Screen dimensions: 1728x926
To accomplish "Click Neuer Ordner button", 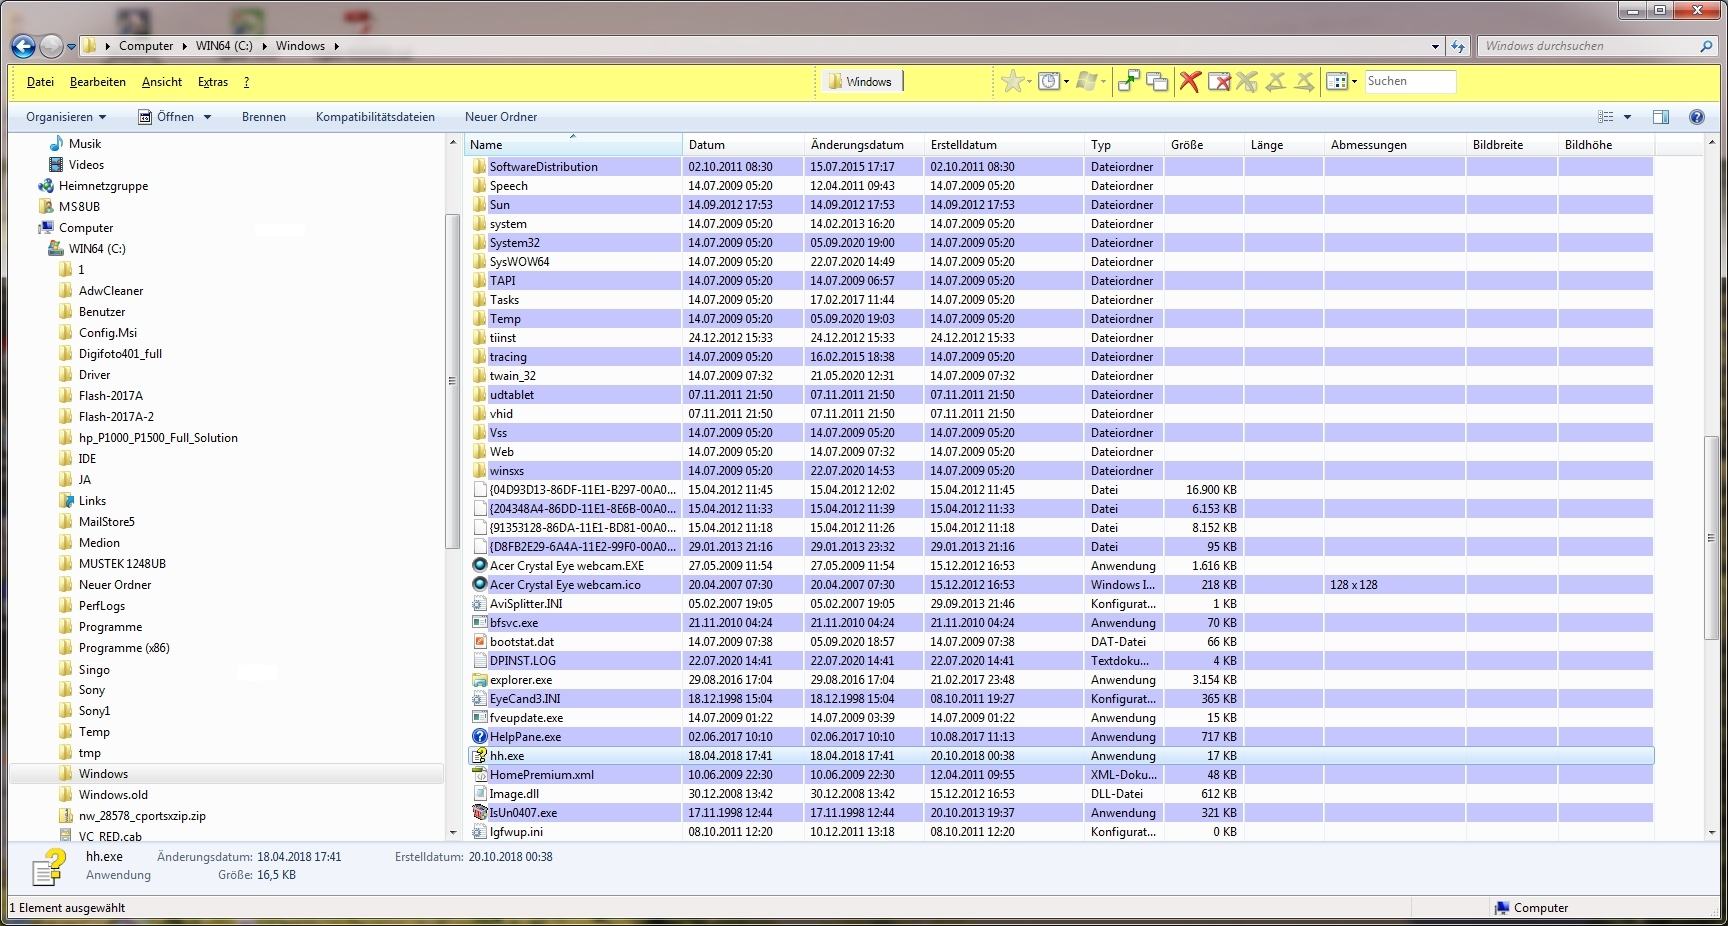I will tap(501, 117).
